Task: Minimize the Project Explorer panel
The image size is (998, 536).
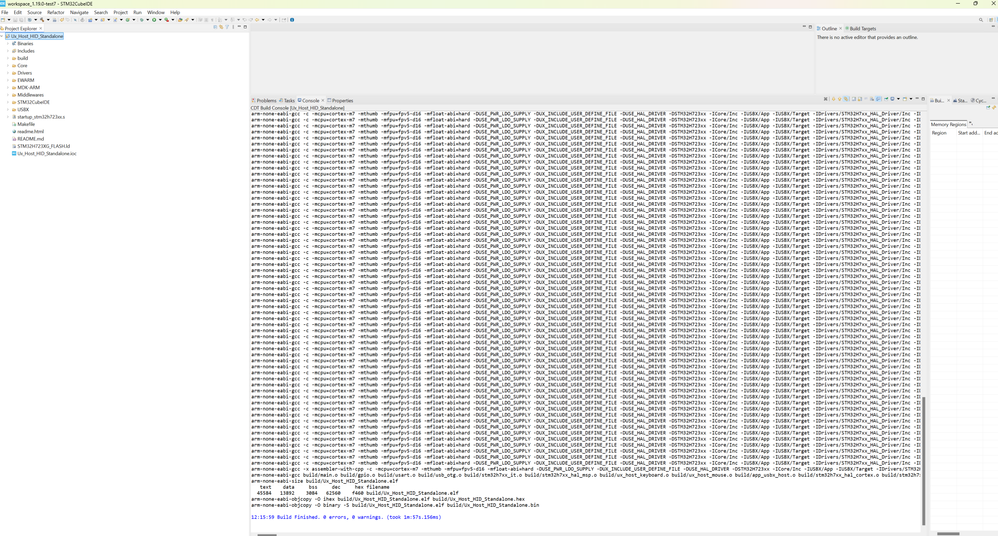Action: coord(239,27)
